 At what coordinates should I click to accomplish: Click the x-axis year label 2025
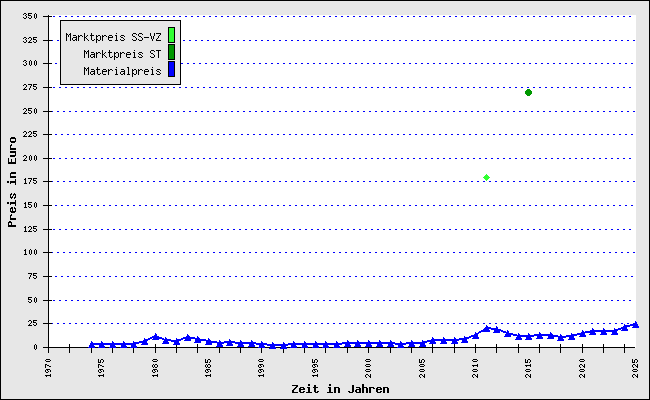pos(635,368)
